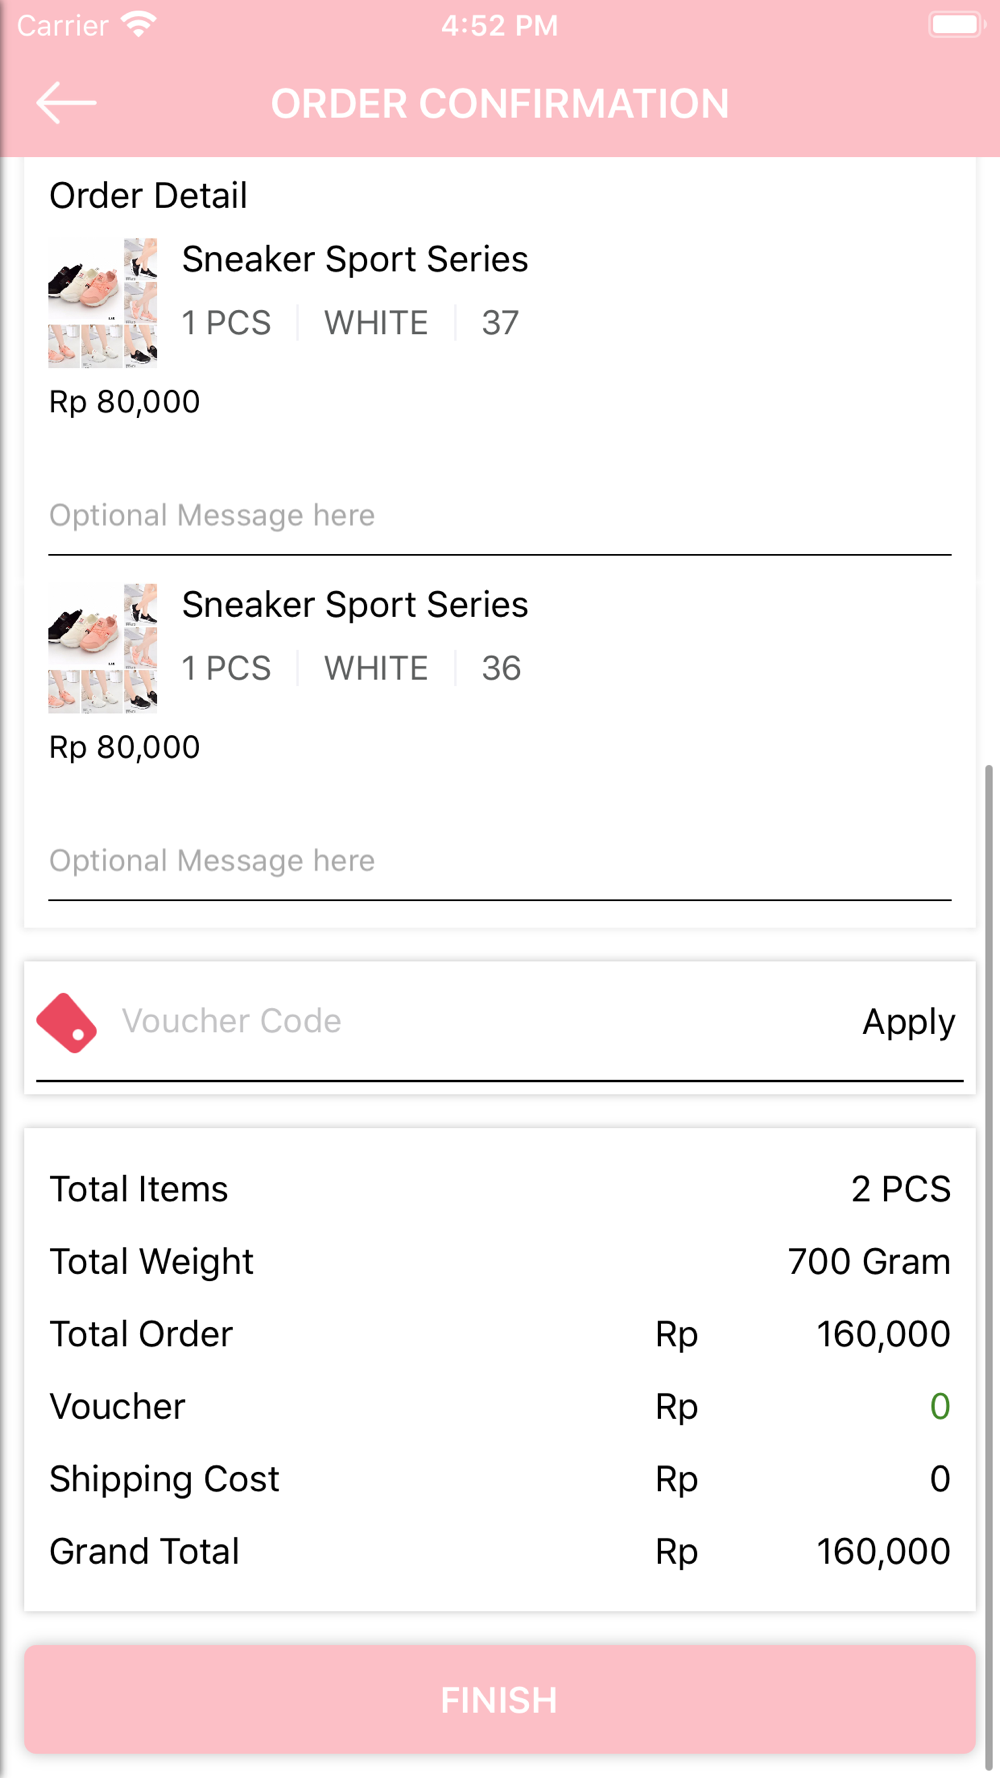Tap the Wi-Fi status icon
The height and width of the screenshot is (1778, 1000).
139,24
